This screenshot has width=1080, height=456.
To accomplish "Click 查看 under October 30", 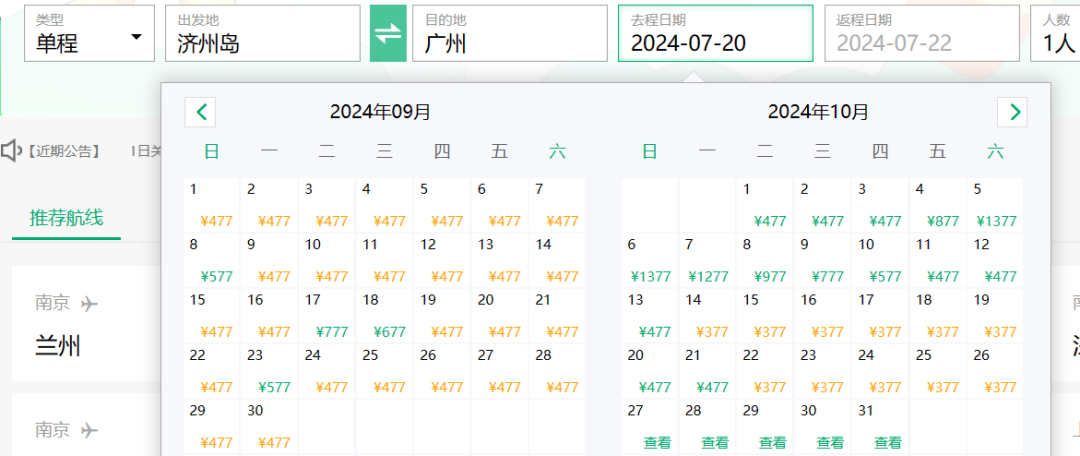I will [x=830, y=442].
